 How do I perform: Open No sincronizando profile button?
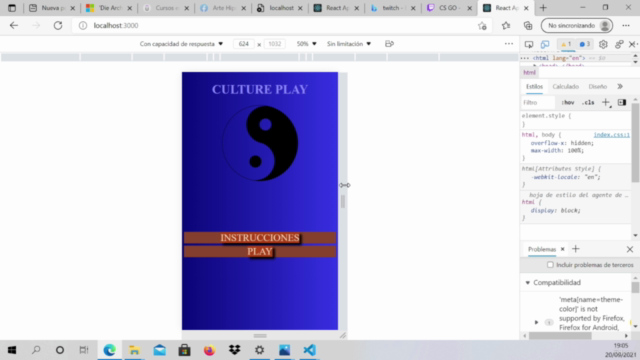tap(577, 25)
